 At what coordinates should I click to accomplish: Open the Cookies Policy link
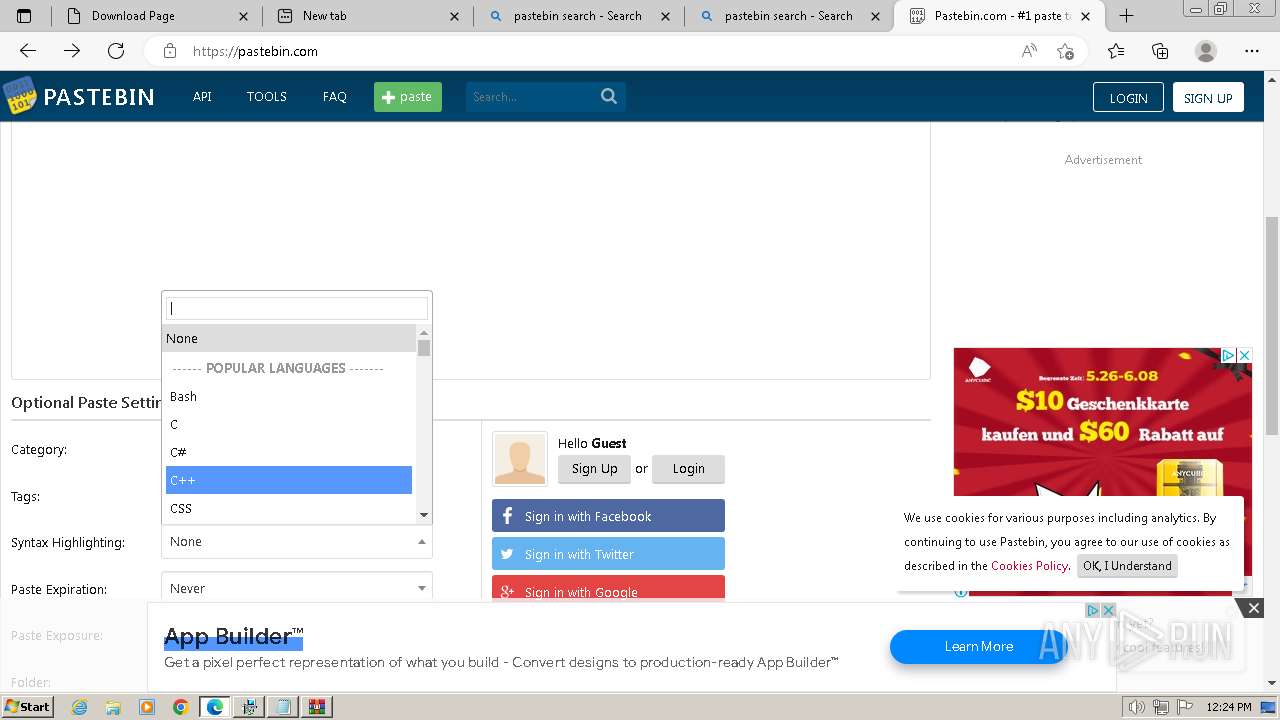tap(1029, 566)
